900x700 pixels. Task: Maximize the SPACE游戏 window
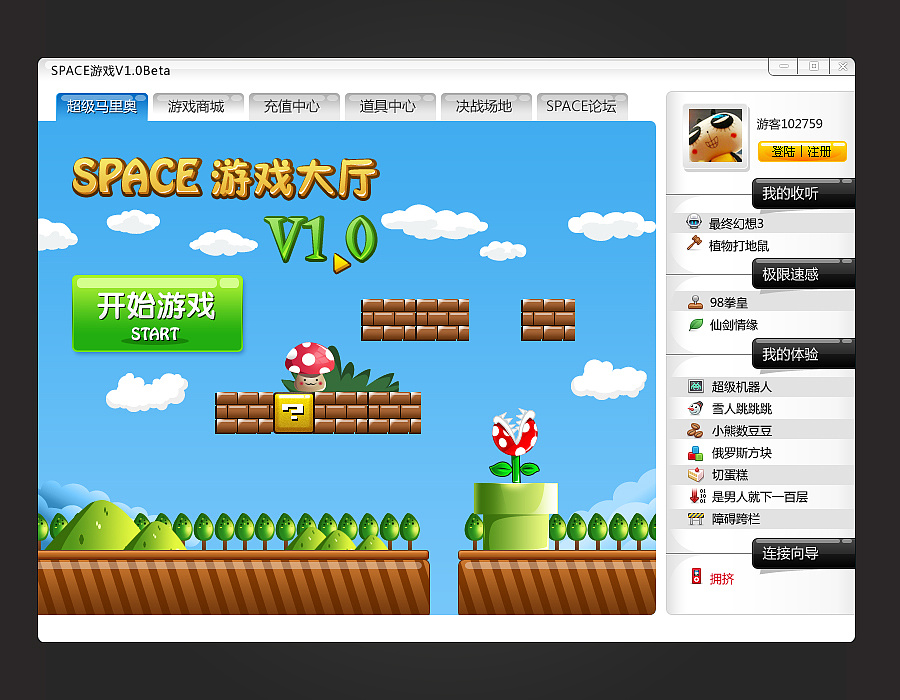point(814,66)
